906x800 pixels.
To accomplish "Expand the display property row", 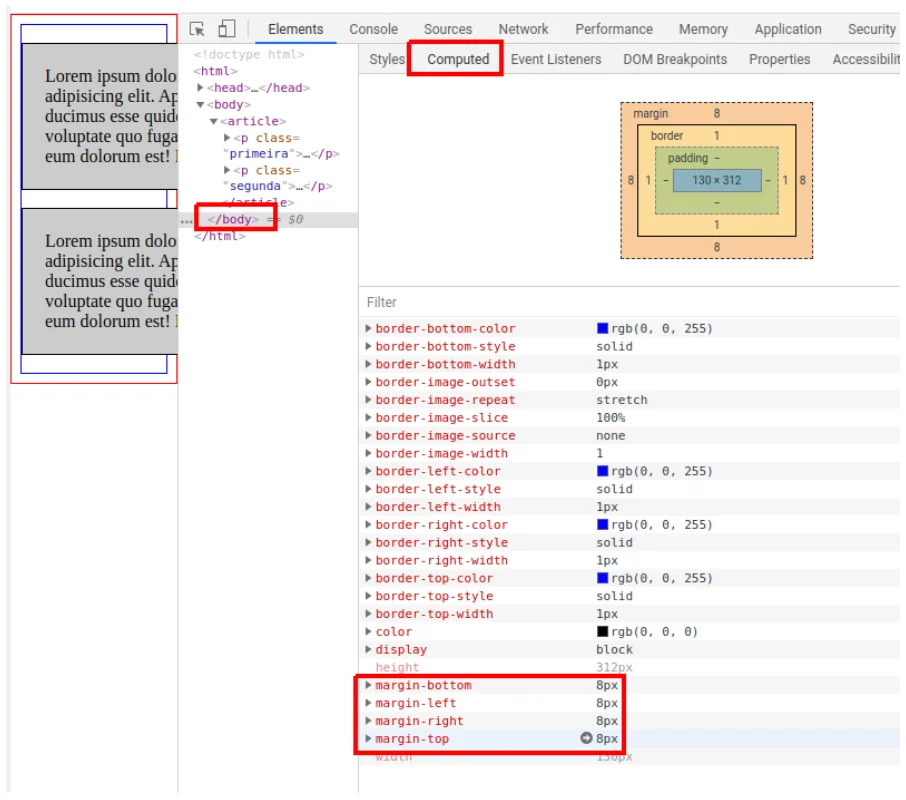I will [x=368, y=649].
